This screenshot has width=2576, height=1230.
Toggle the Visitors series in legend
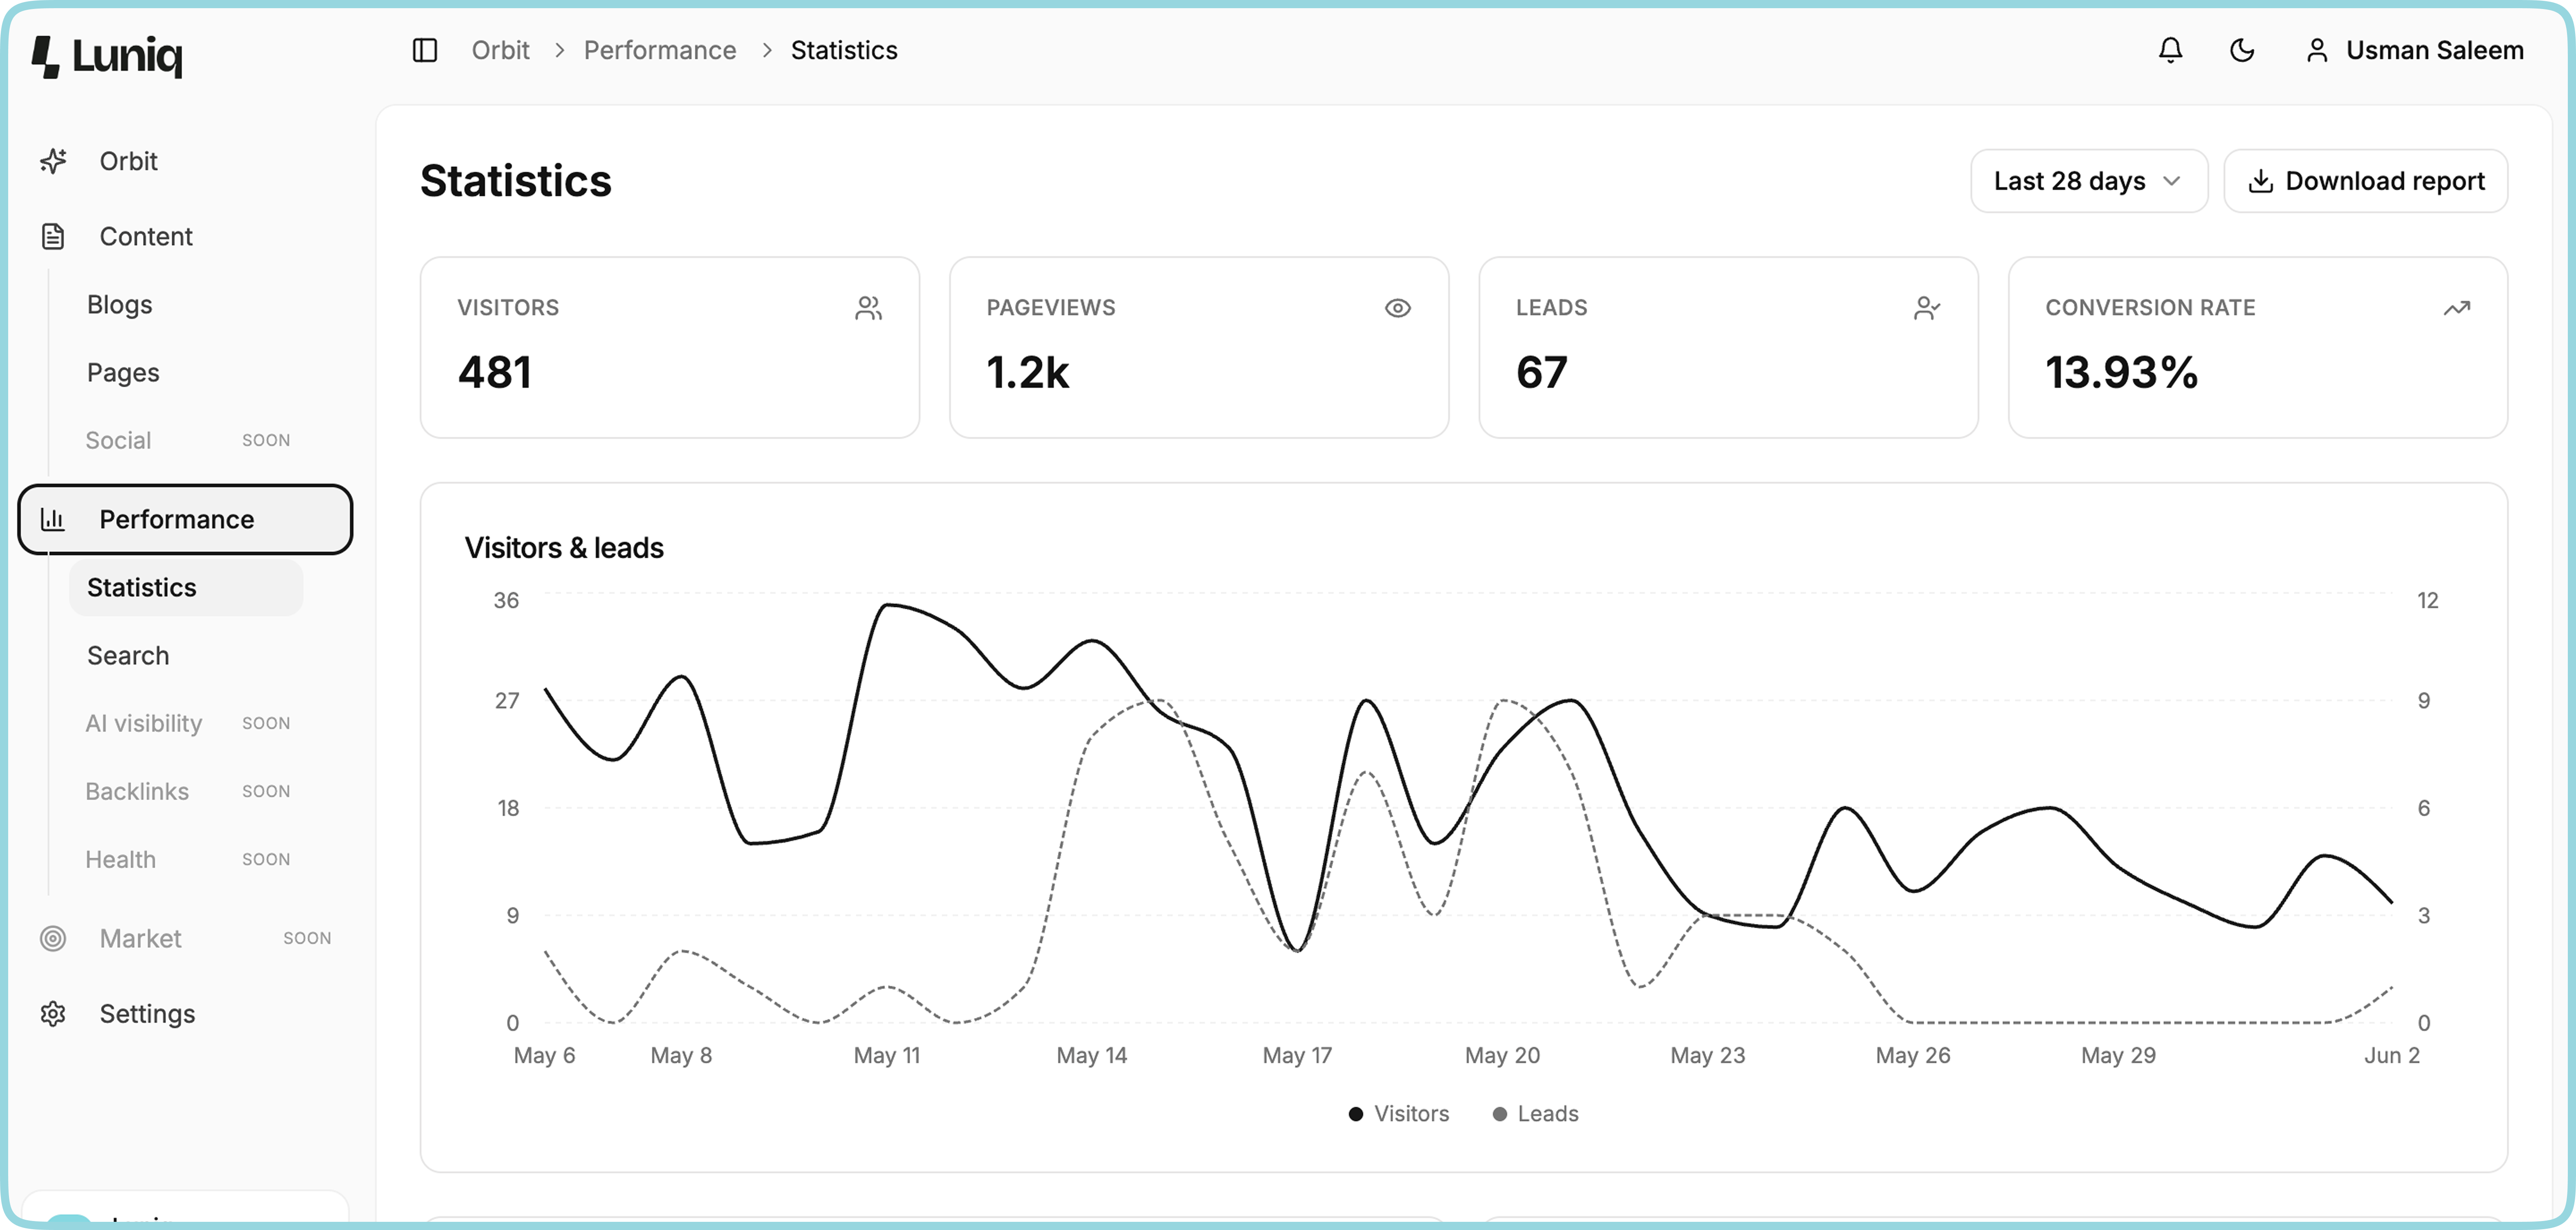pos(1398,1113)
